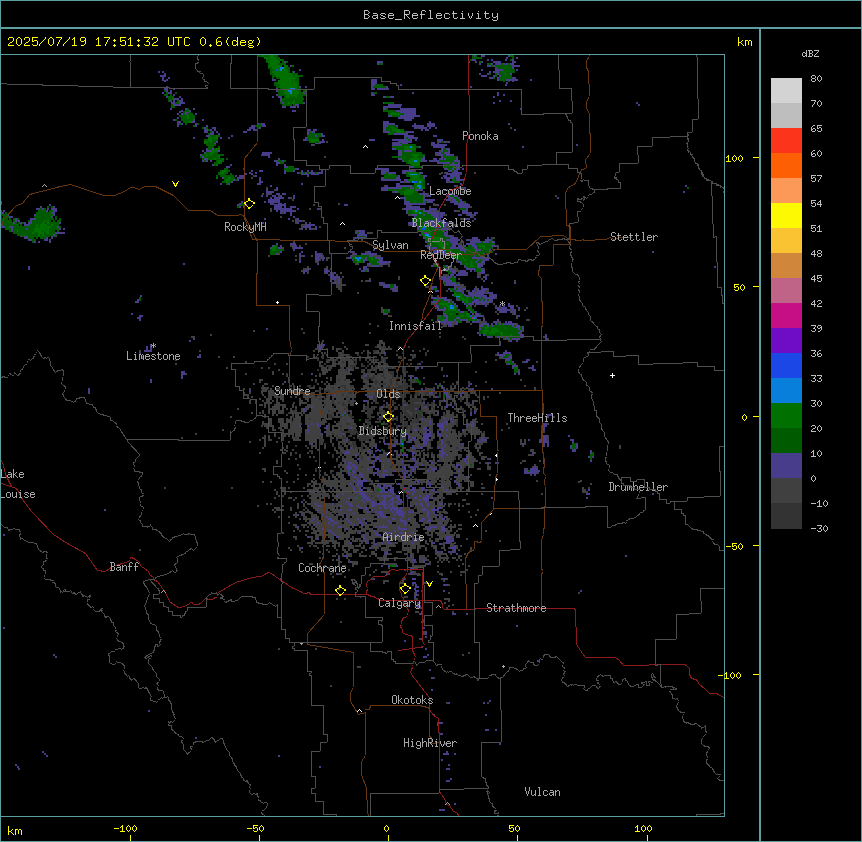Screen dimensions: 862x842
Task: Click the 100 tick label on right axis
Action: click(x=734, y=158)
